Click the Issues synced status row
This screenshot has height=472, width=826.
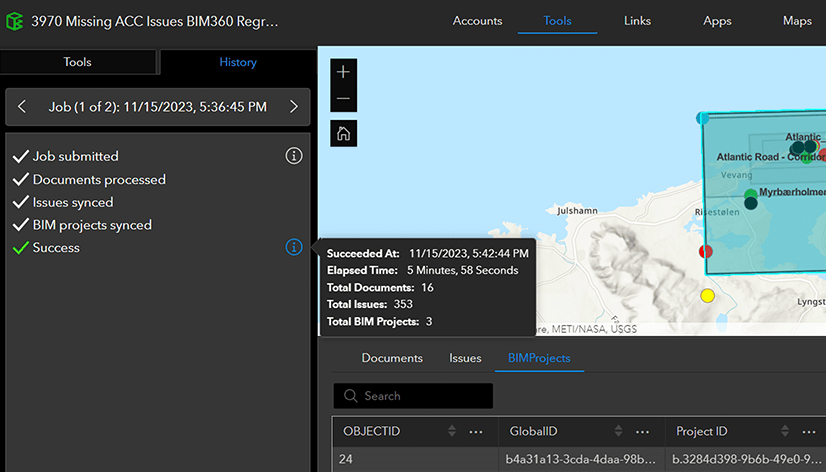click(63, 202)
